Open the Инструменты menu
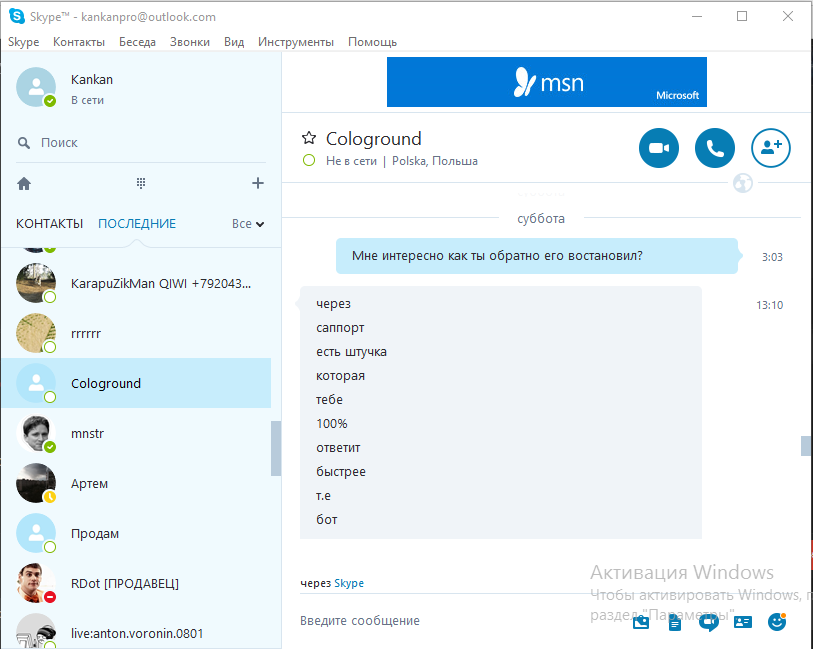Screen dimensions: 813x649 coord(296,42)
